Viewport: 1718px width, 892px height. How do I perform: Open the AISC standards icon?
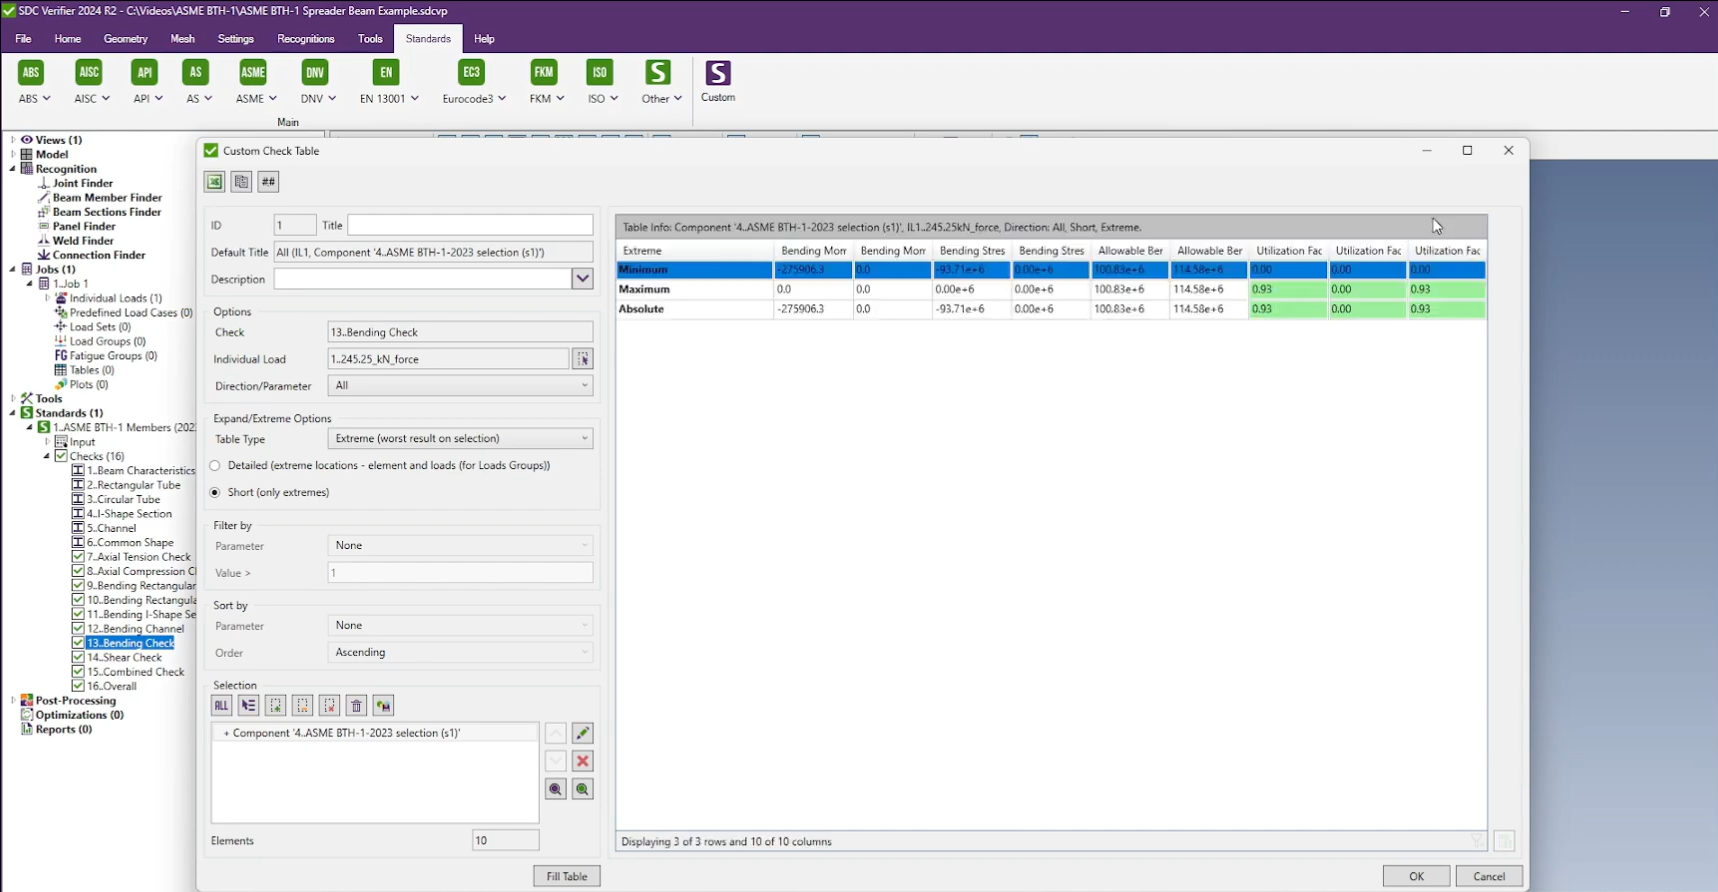(x=89, y=72)
